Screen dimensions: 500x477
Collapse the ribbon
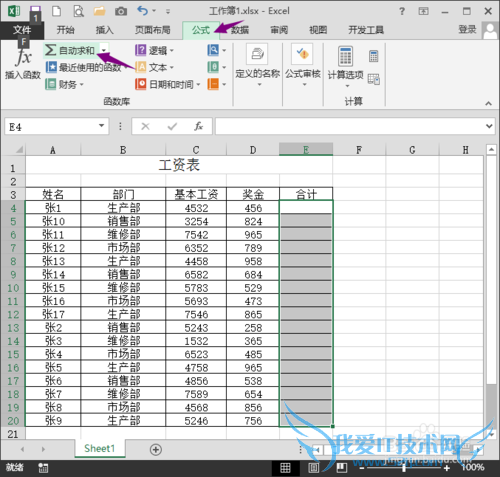click(488, 103)
